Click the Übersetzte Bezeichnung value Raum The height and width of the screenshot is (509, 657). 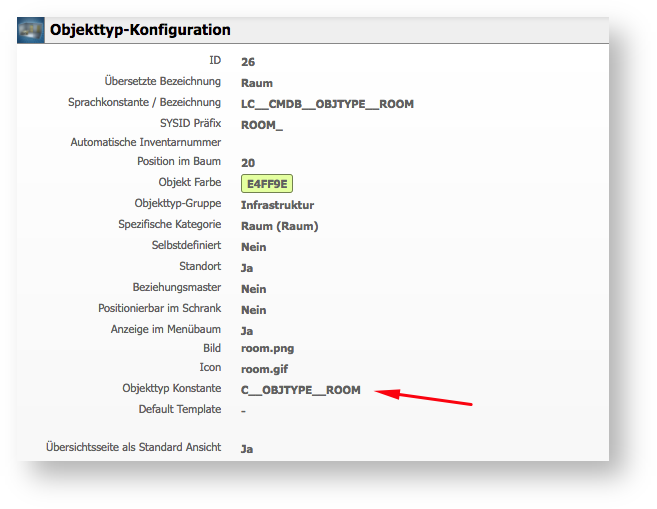tap(257, 83)
